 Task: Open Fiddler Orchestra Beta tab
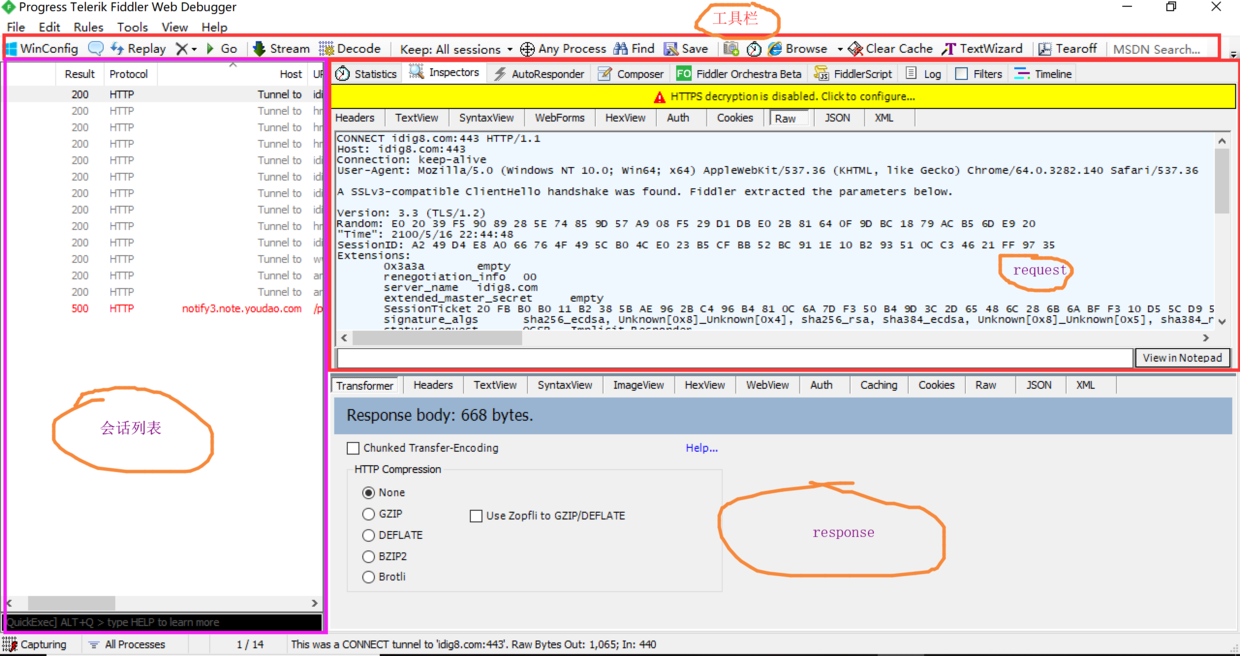(739, 74)
